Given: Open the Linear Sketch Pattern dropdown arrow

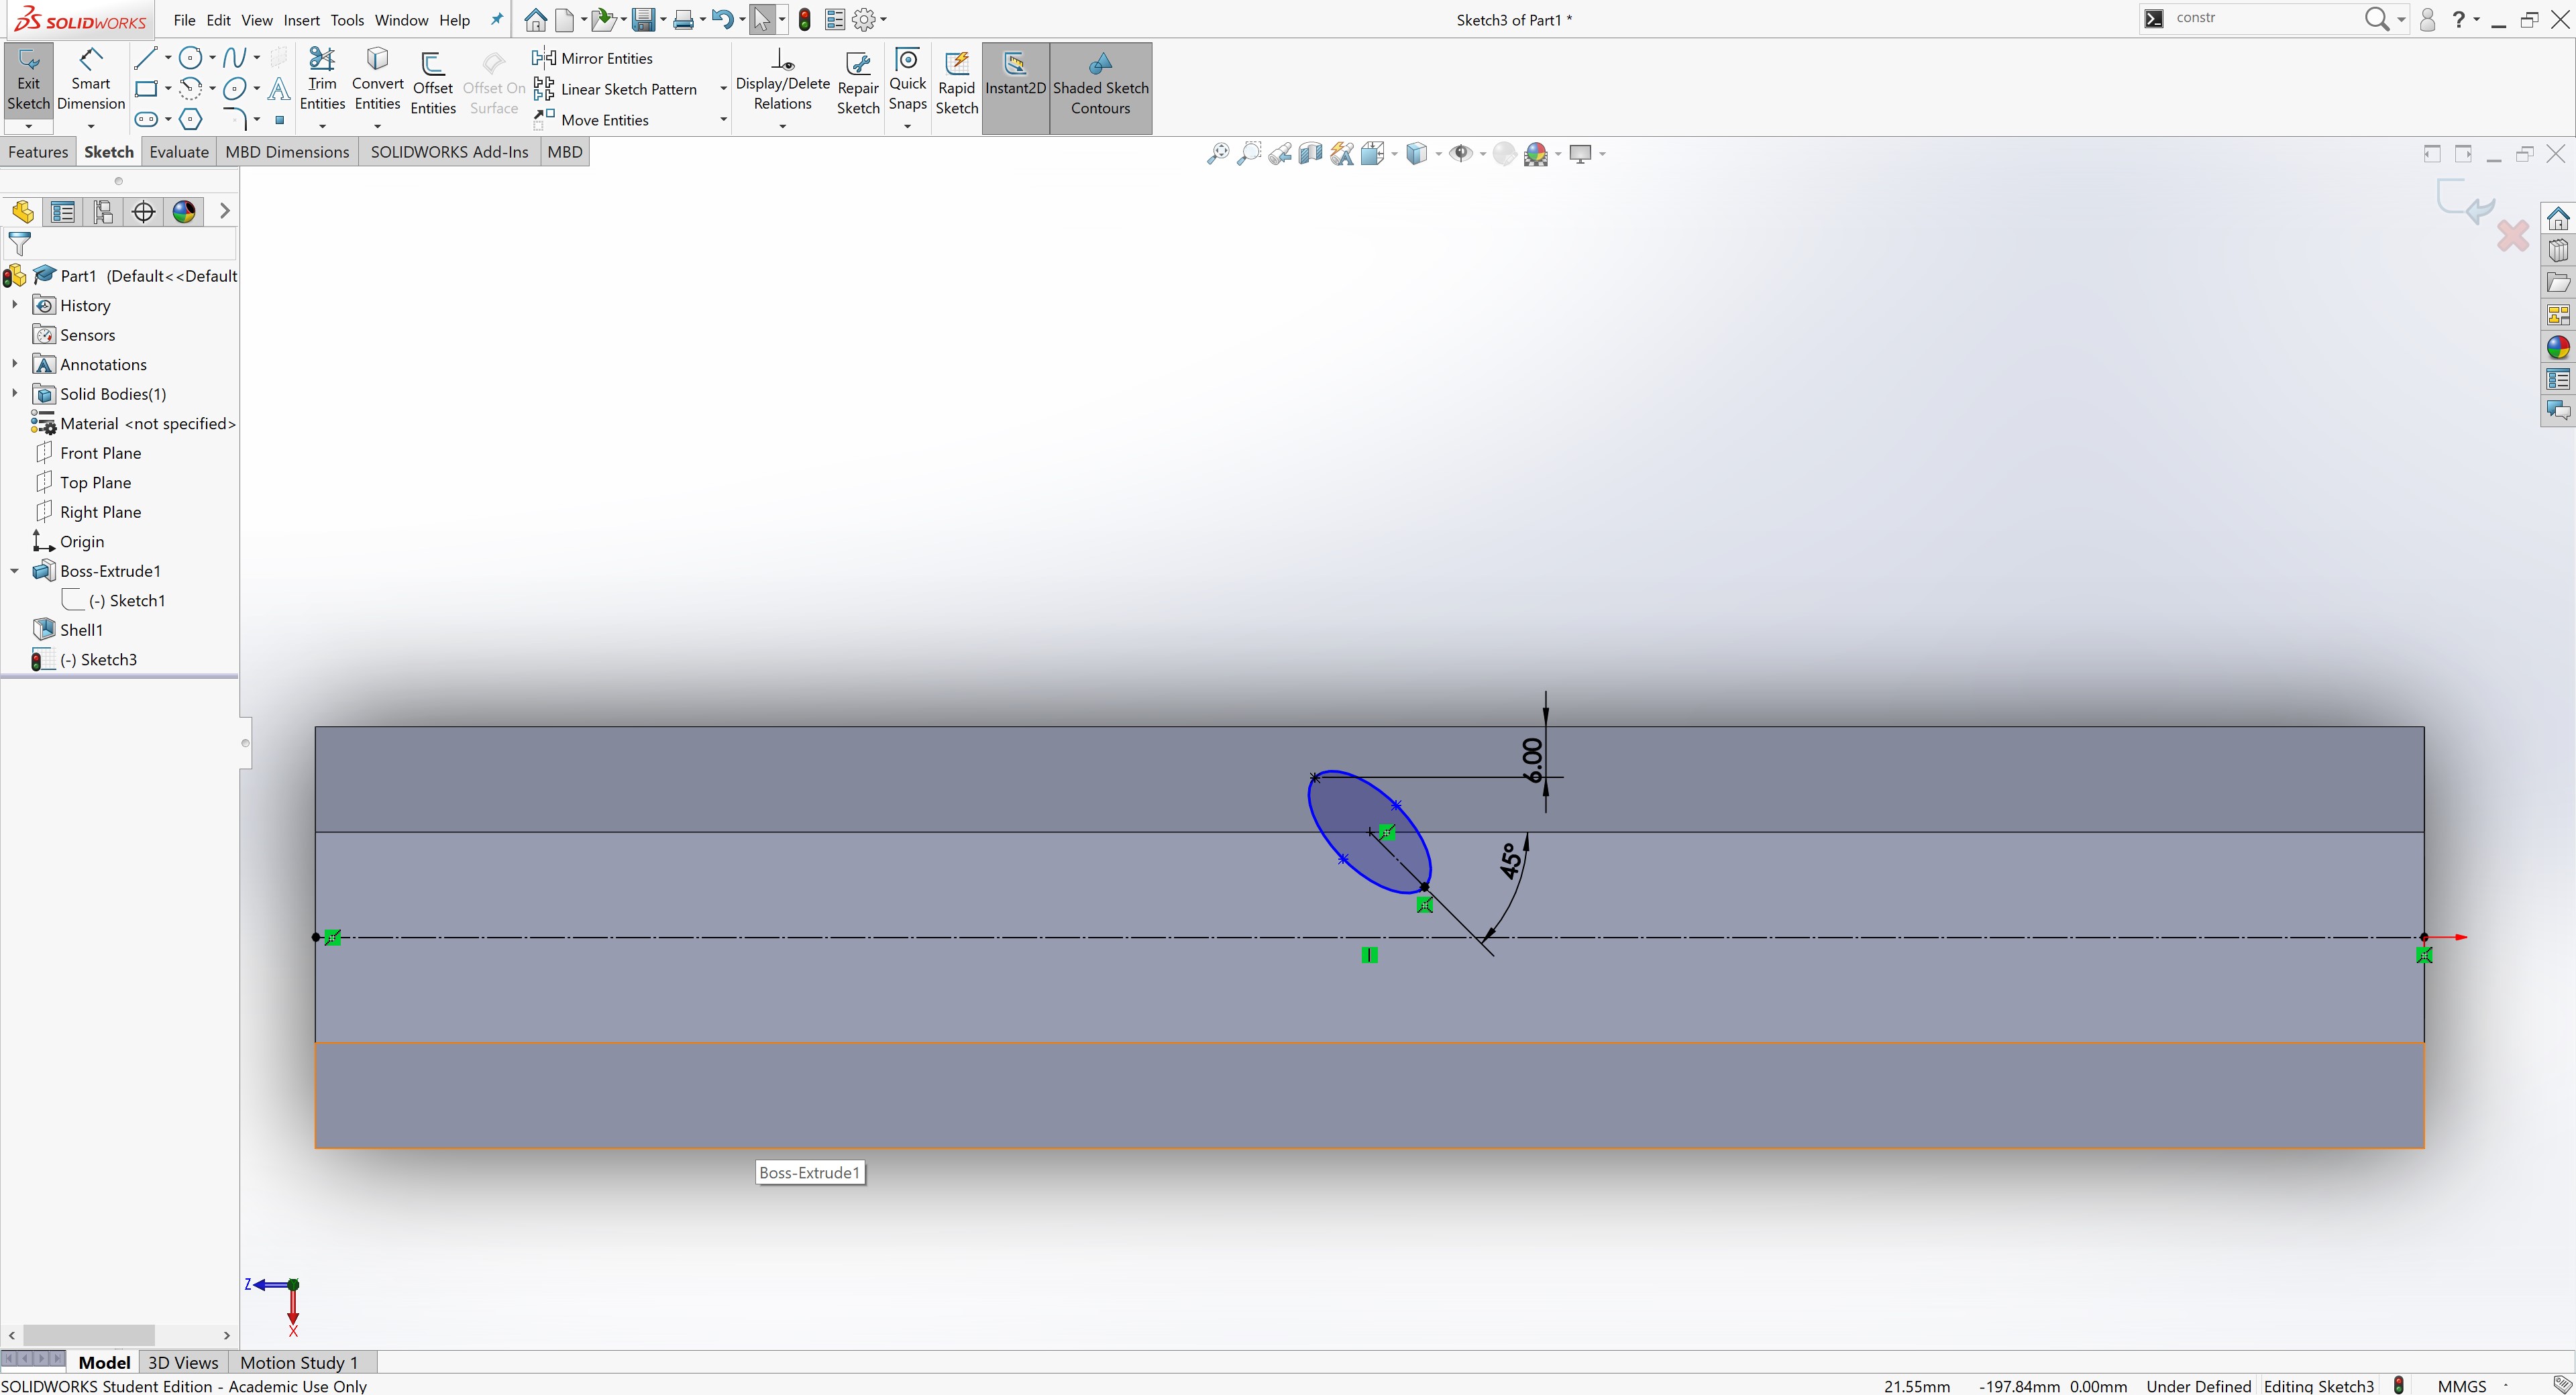Looking at the screenshot, I should 723,89.
